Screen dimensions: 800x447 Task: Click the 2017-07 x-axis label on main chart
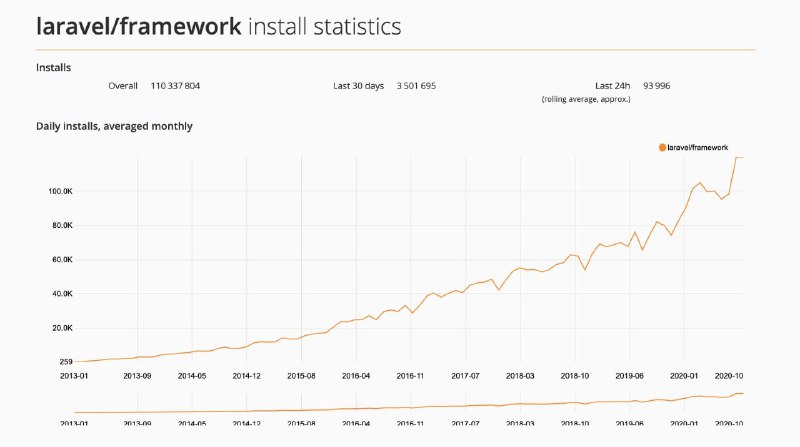465,376
